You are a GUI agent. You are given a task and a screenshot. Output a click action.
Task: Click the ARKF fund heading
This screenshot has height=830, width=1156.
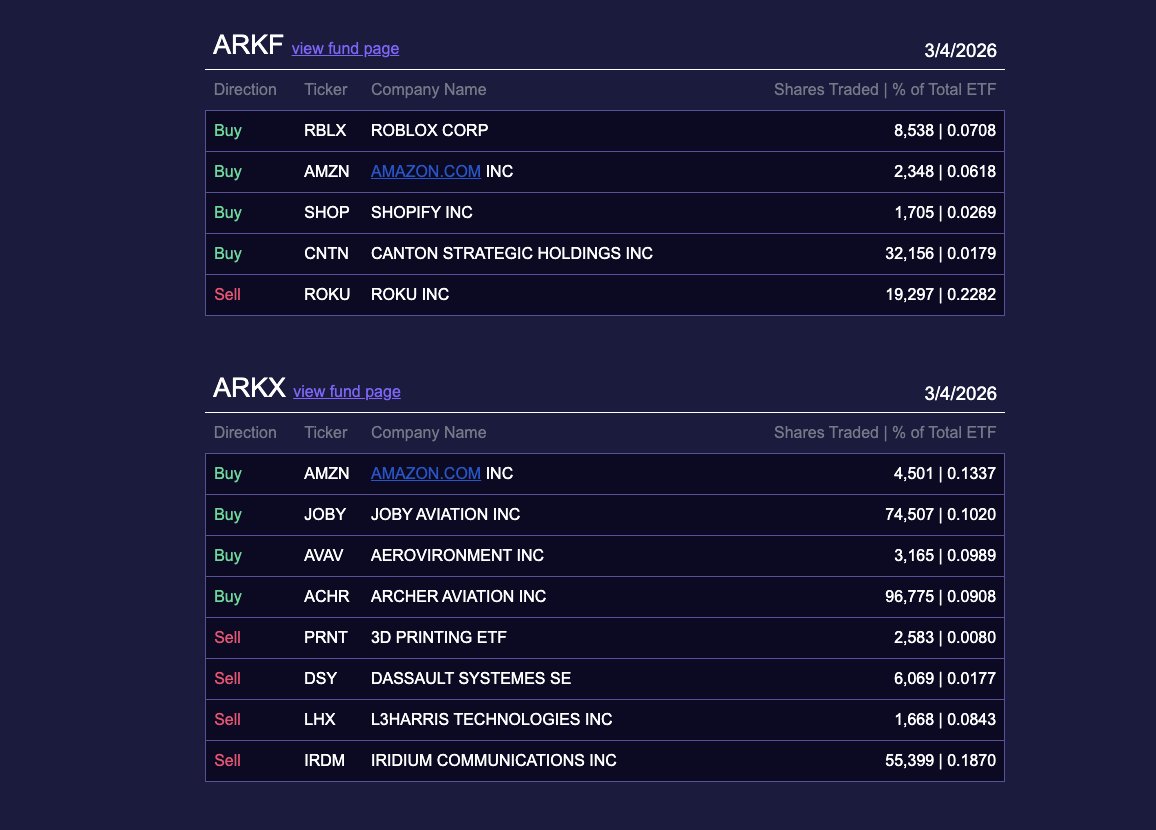click(248, 45)
